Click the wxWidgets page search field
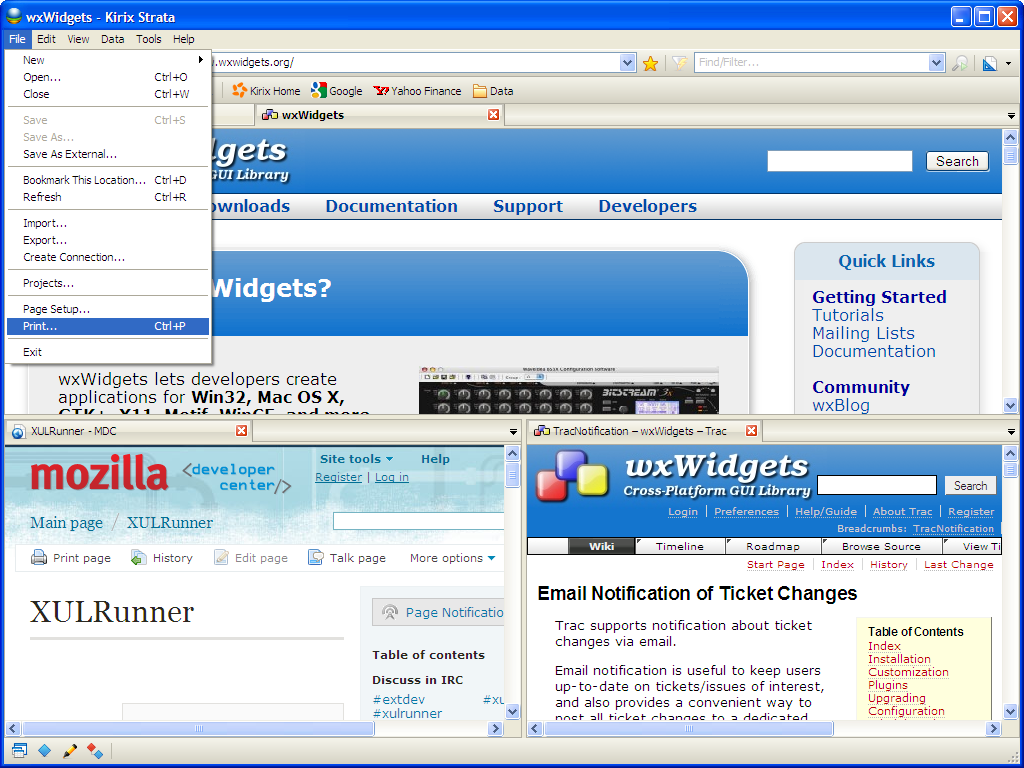 click(x=840, y=161)
